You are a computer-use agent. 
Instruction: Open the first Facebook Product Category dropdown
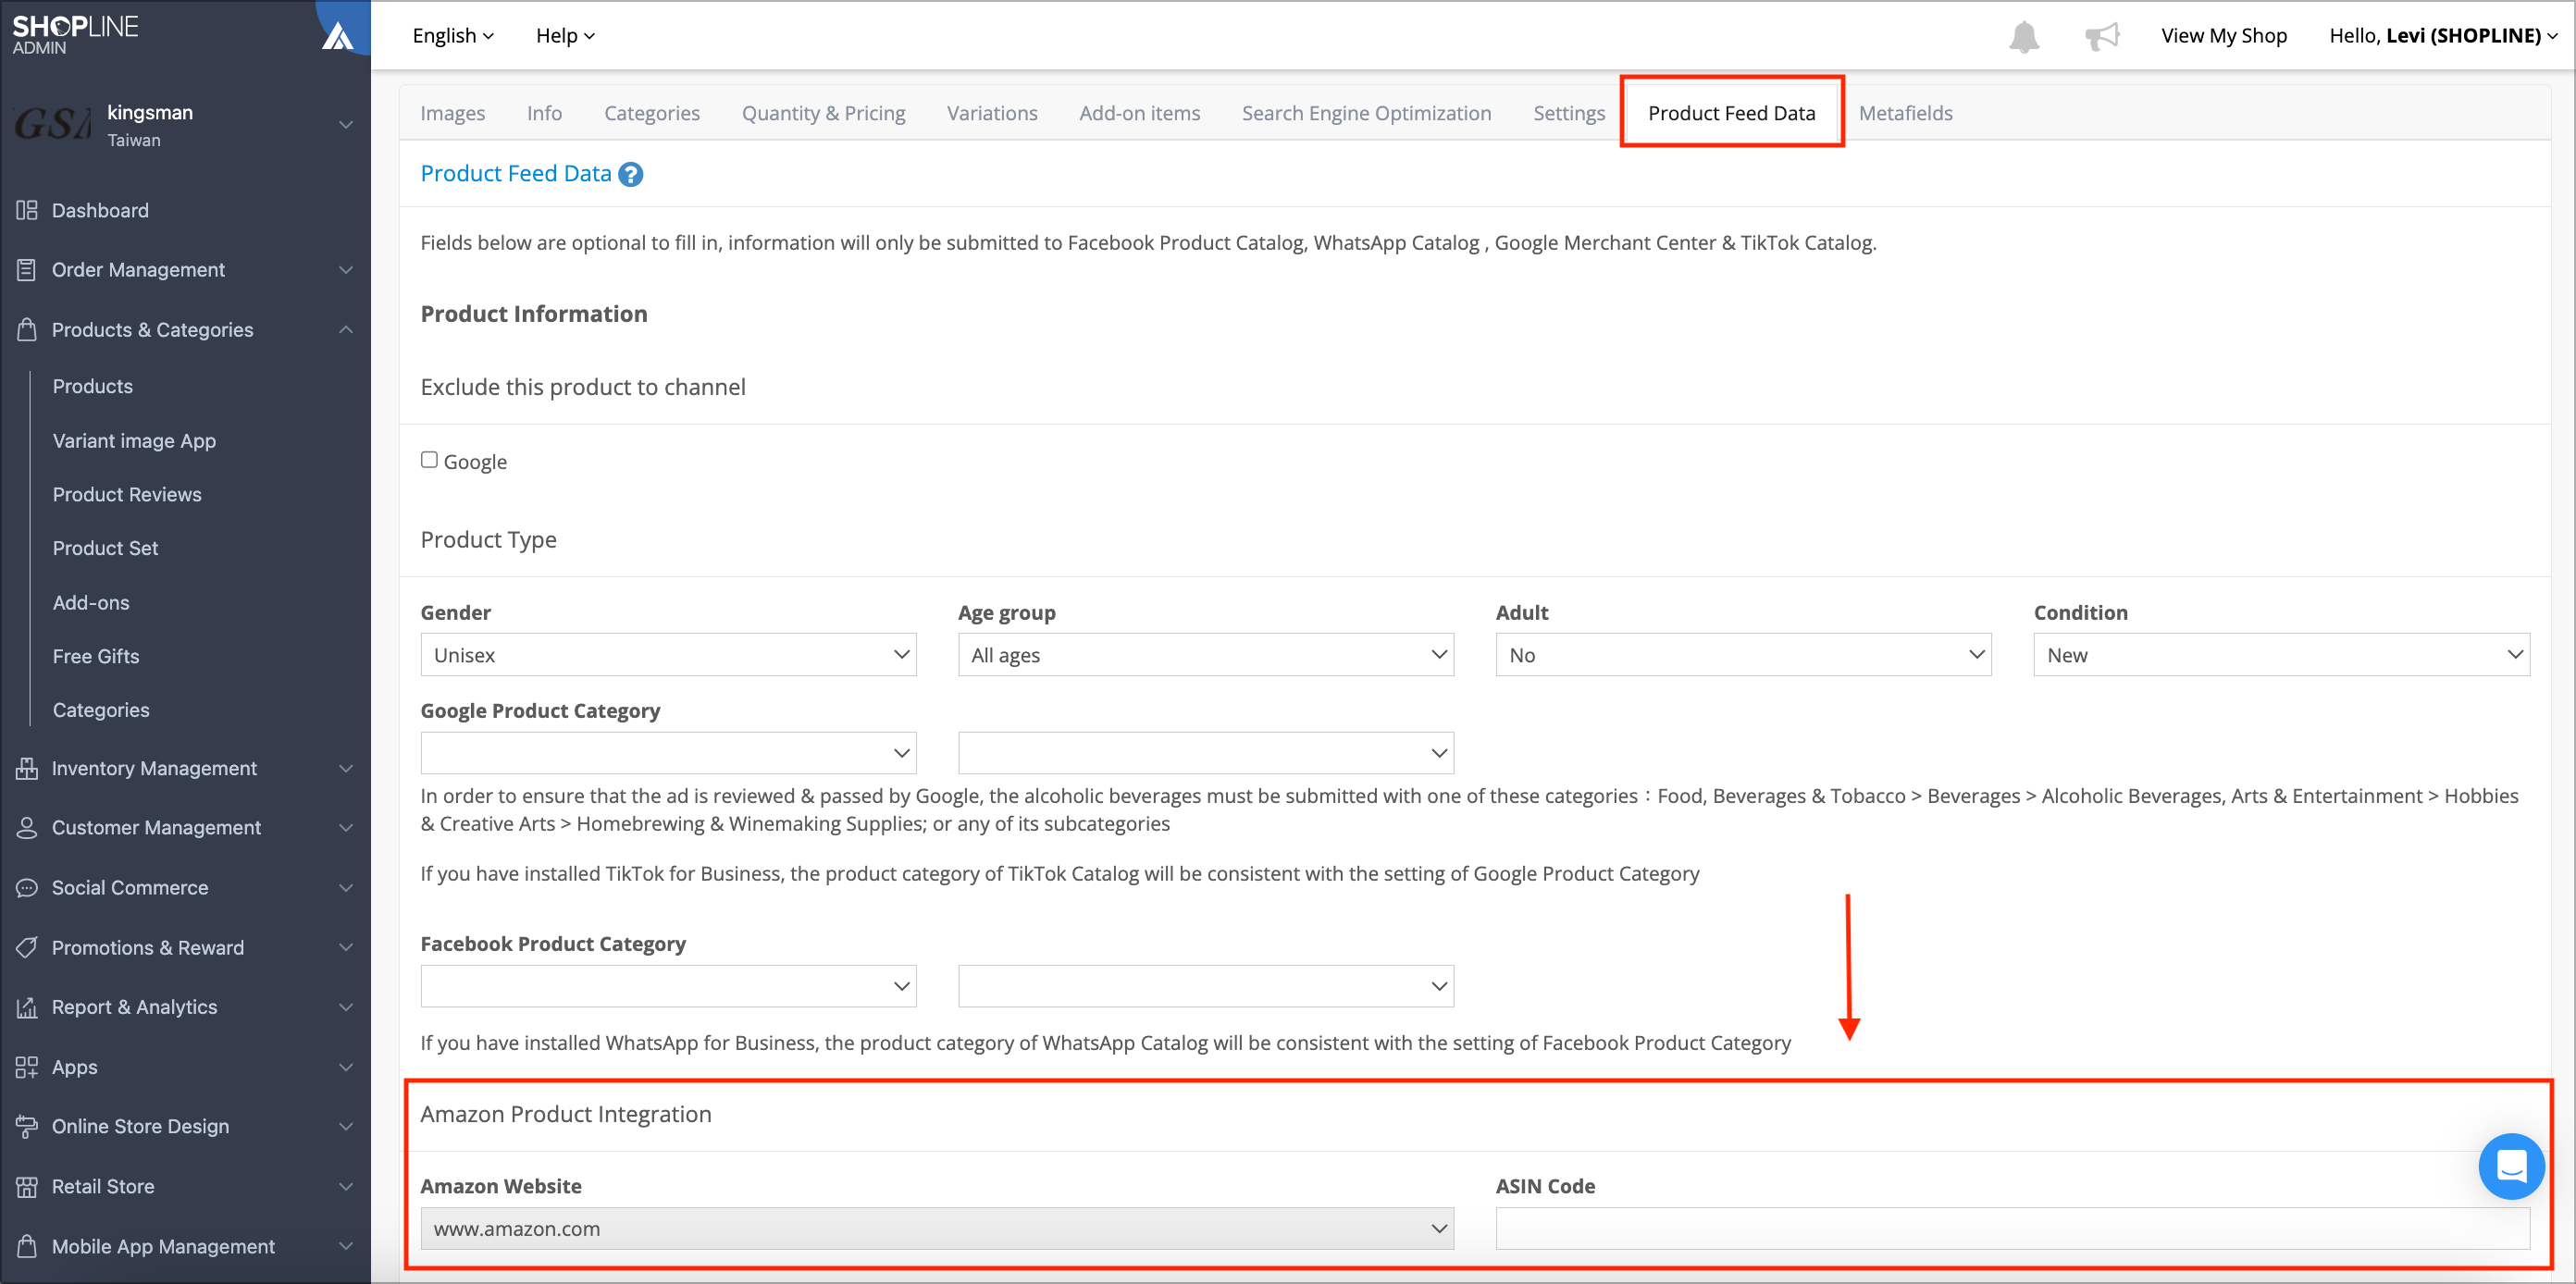tap(668, 986)
